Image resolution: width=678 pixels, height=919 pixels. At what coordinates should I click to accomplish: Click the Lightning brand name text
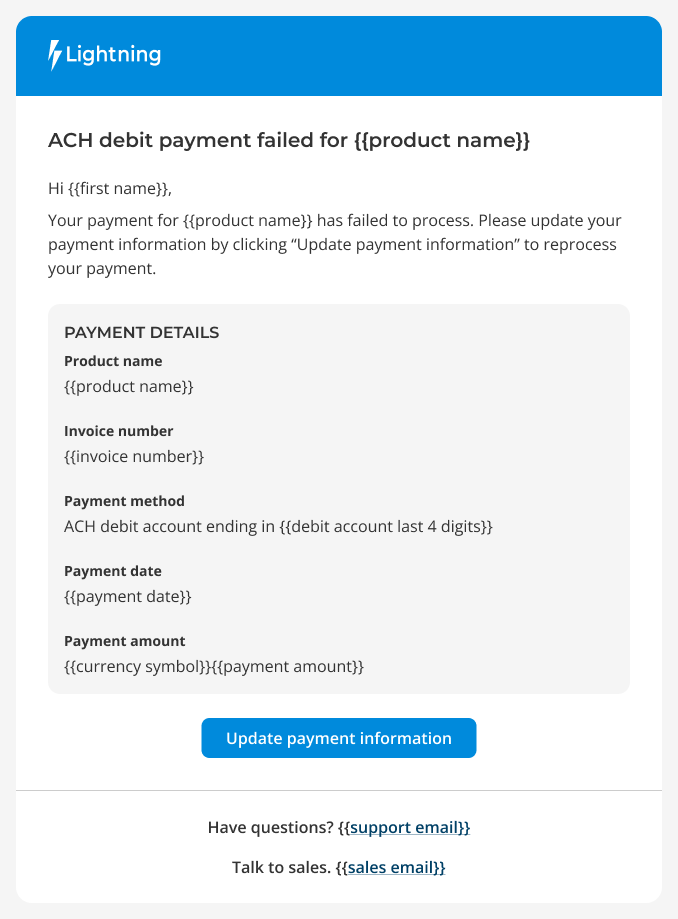click(x=113, y=55)
